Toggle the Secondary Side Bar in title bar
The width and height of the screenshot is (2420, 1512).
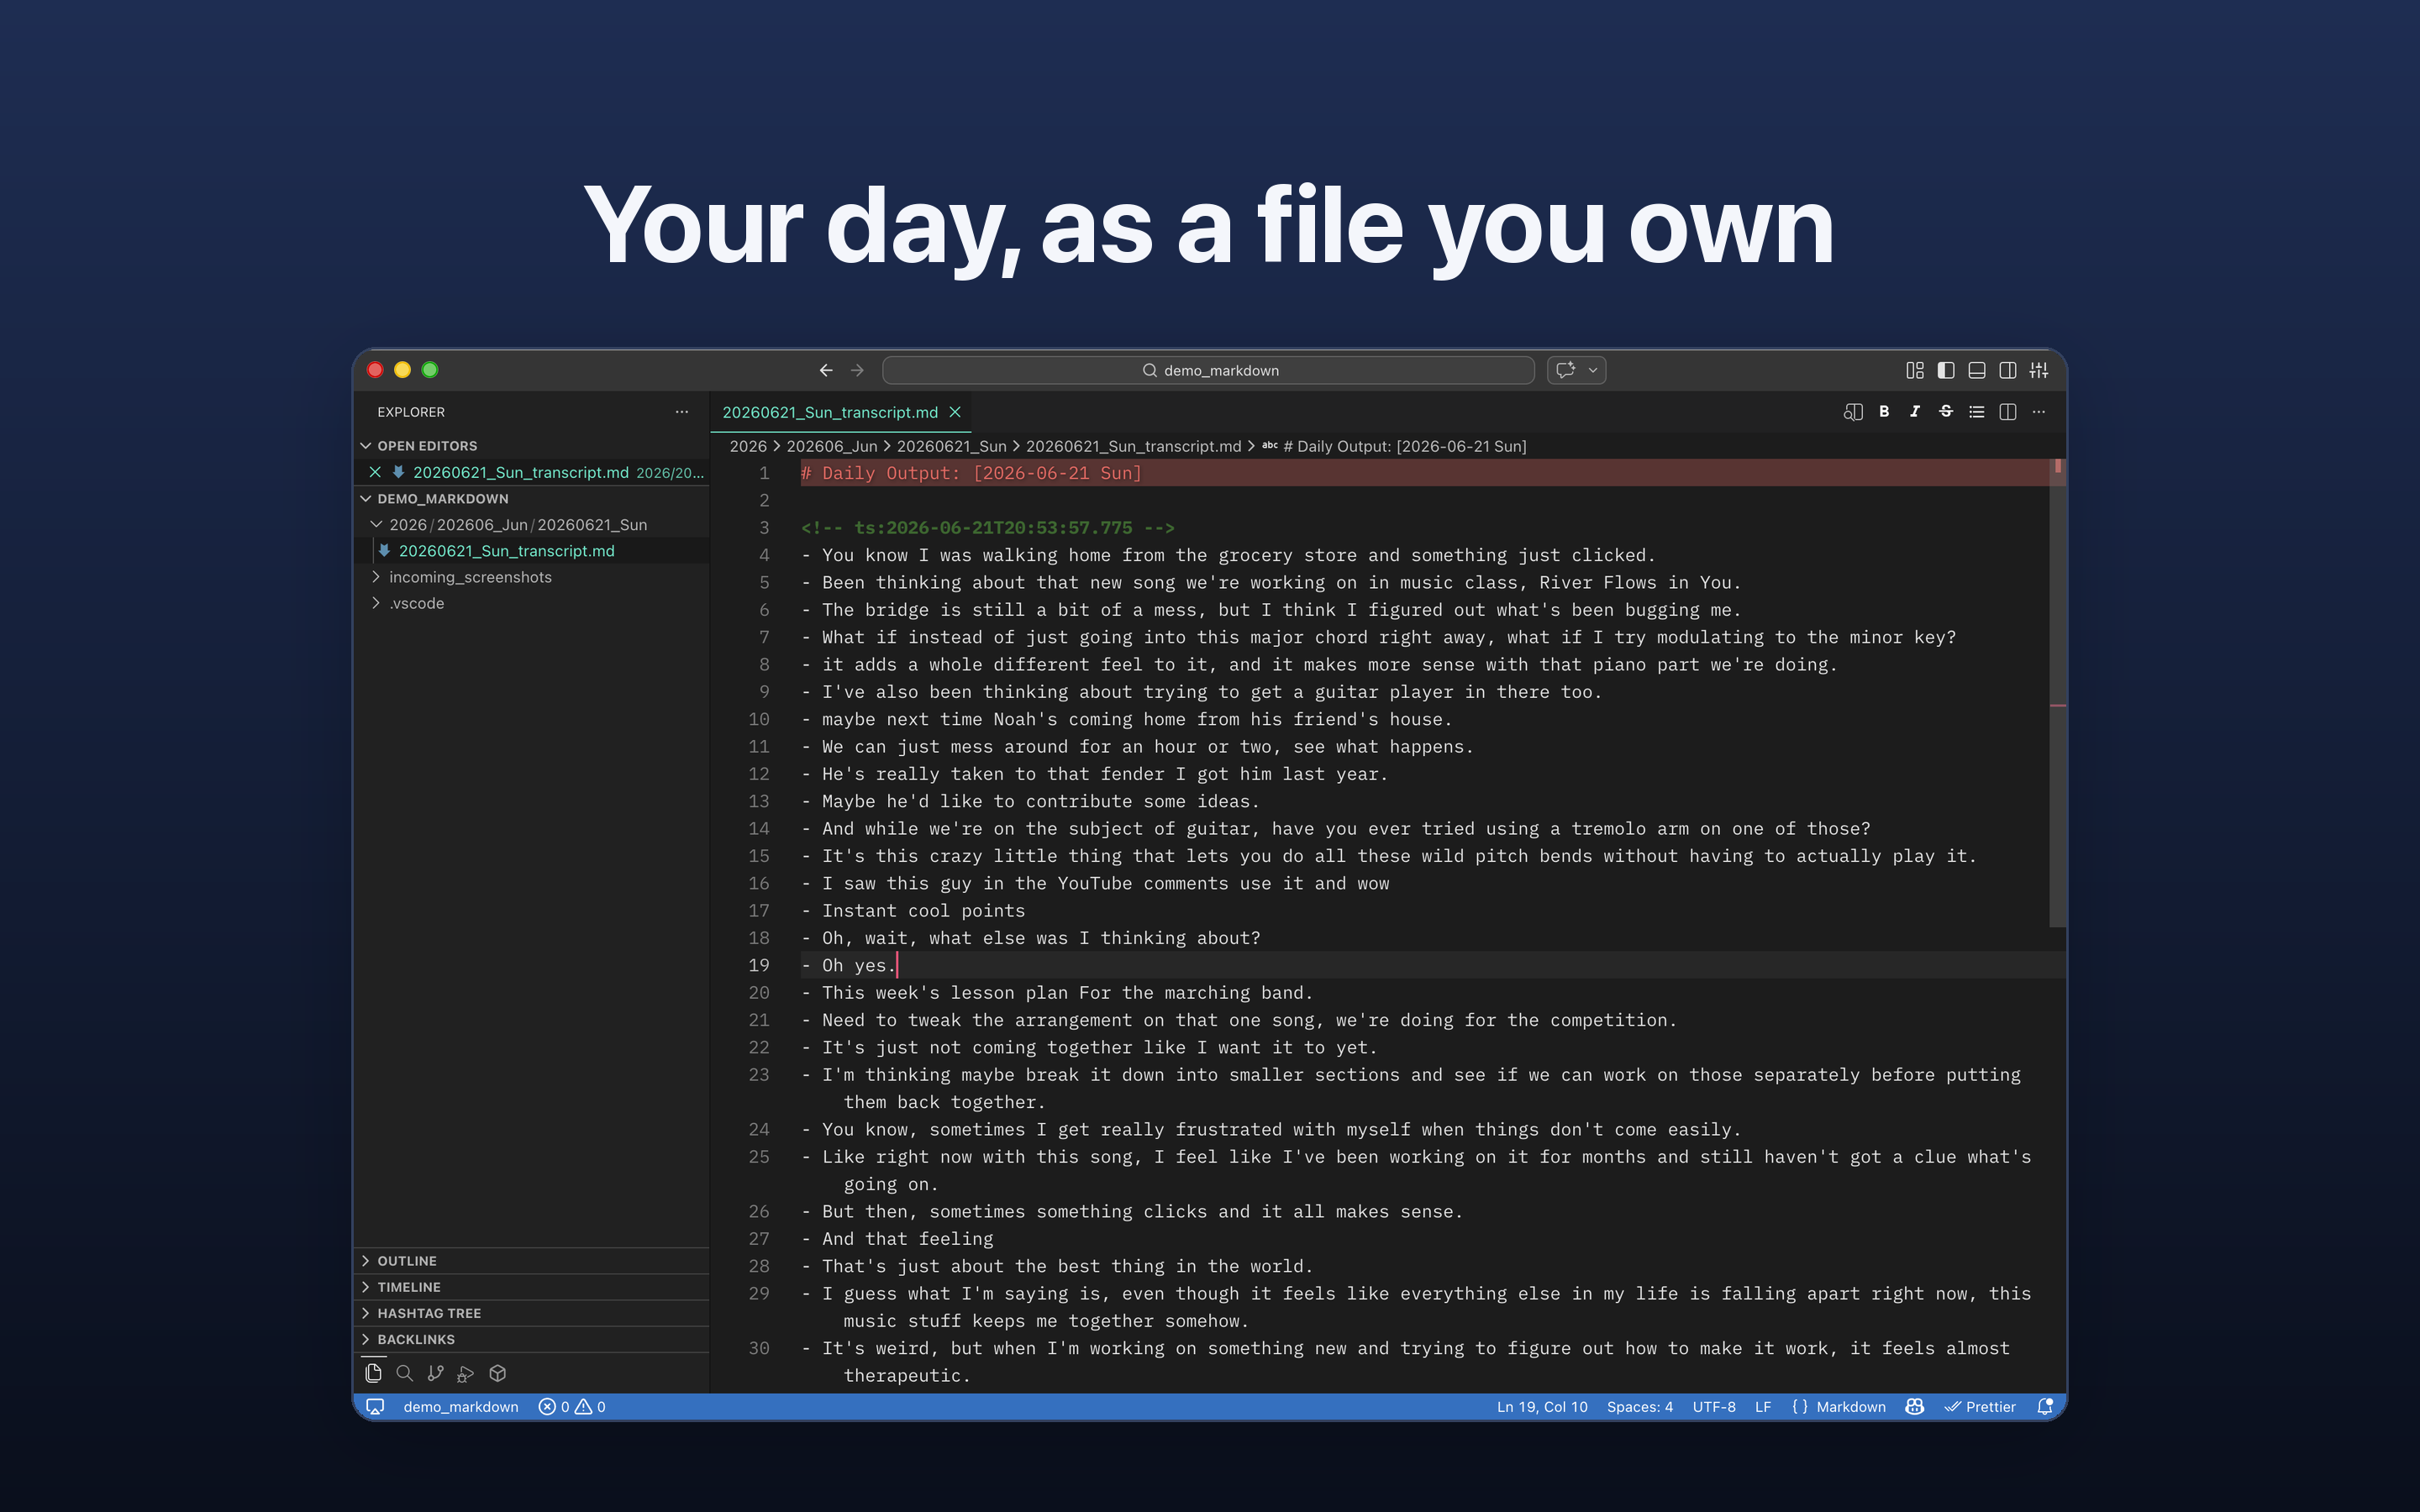[x=2008, y=370]
